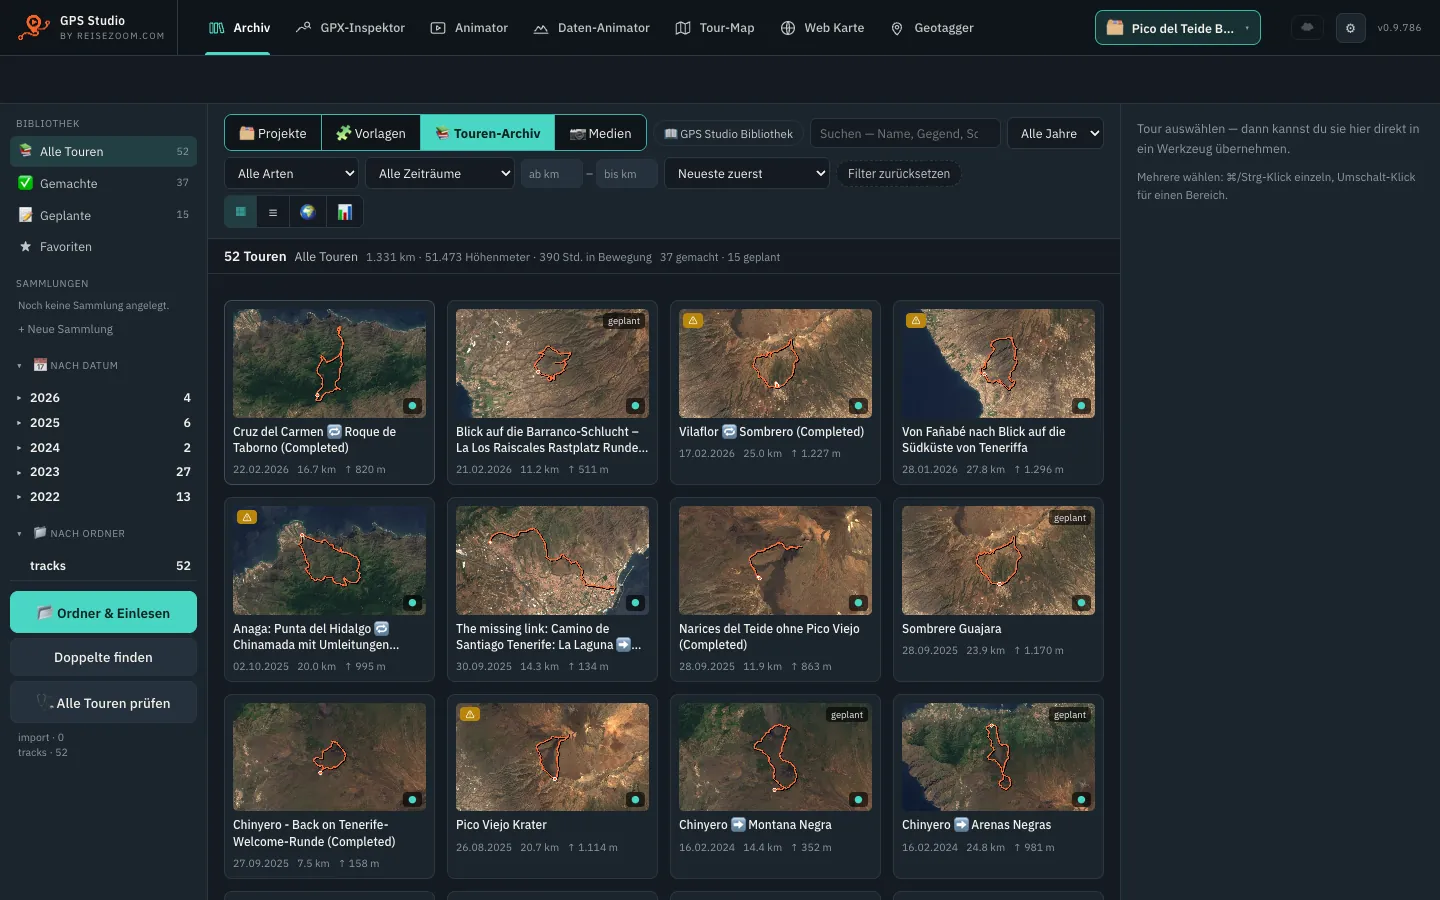Show tours on the globe map view
This screenshot has height=900, width=1440.
point(308,212)
